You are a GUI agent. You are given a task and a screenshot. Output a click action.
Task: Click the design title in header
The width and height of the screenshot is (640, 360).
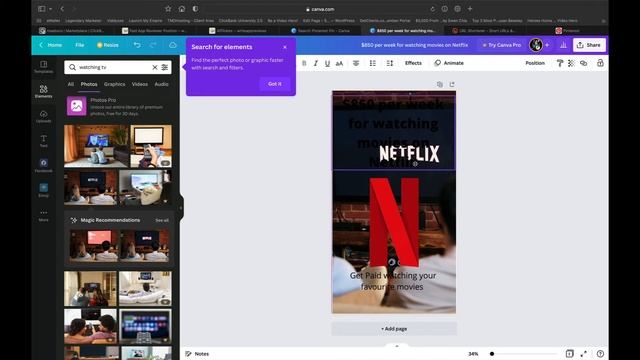tap(414, 45)
